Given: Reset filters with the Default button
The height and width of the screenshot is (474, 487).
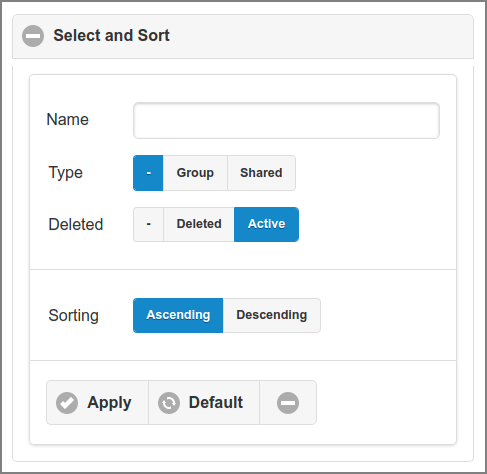Looking at the screenshot, I should [204, 402].
